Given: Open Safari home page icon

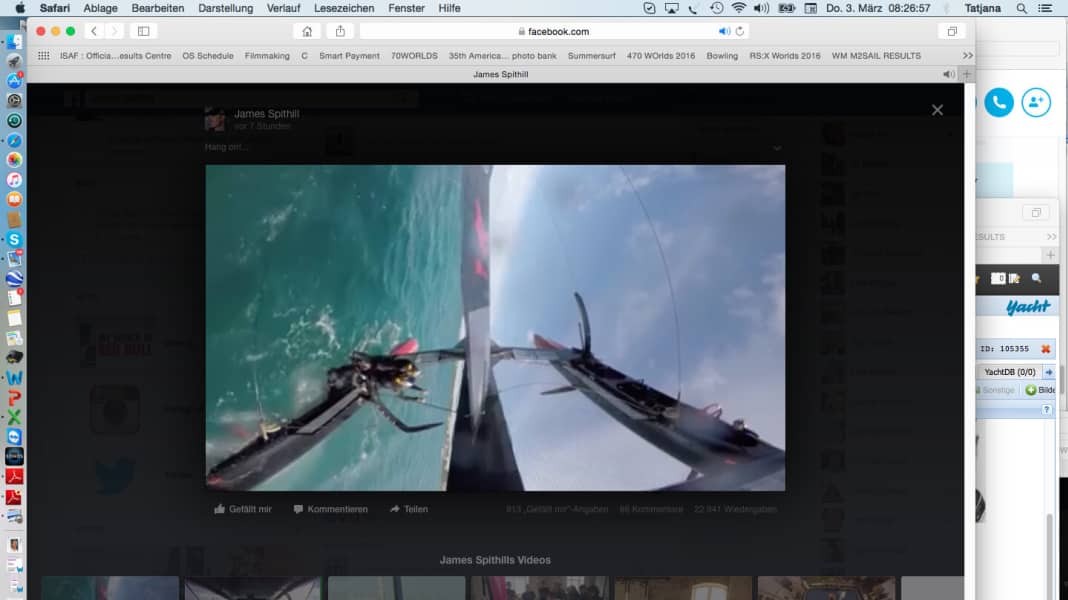Looking at the screenshot, I should click(x=307, y=31).
